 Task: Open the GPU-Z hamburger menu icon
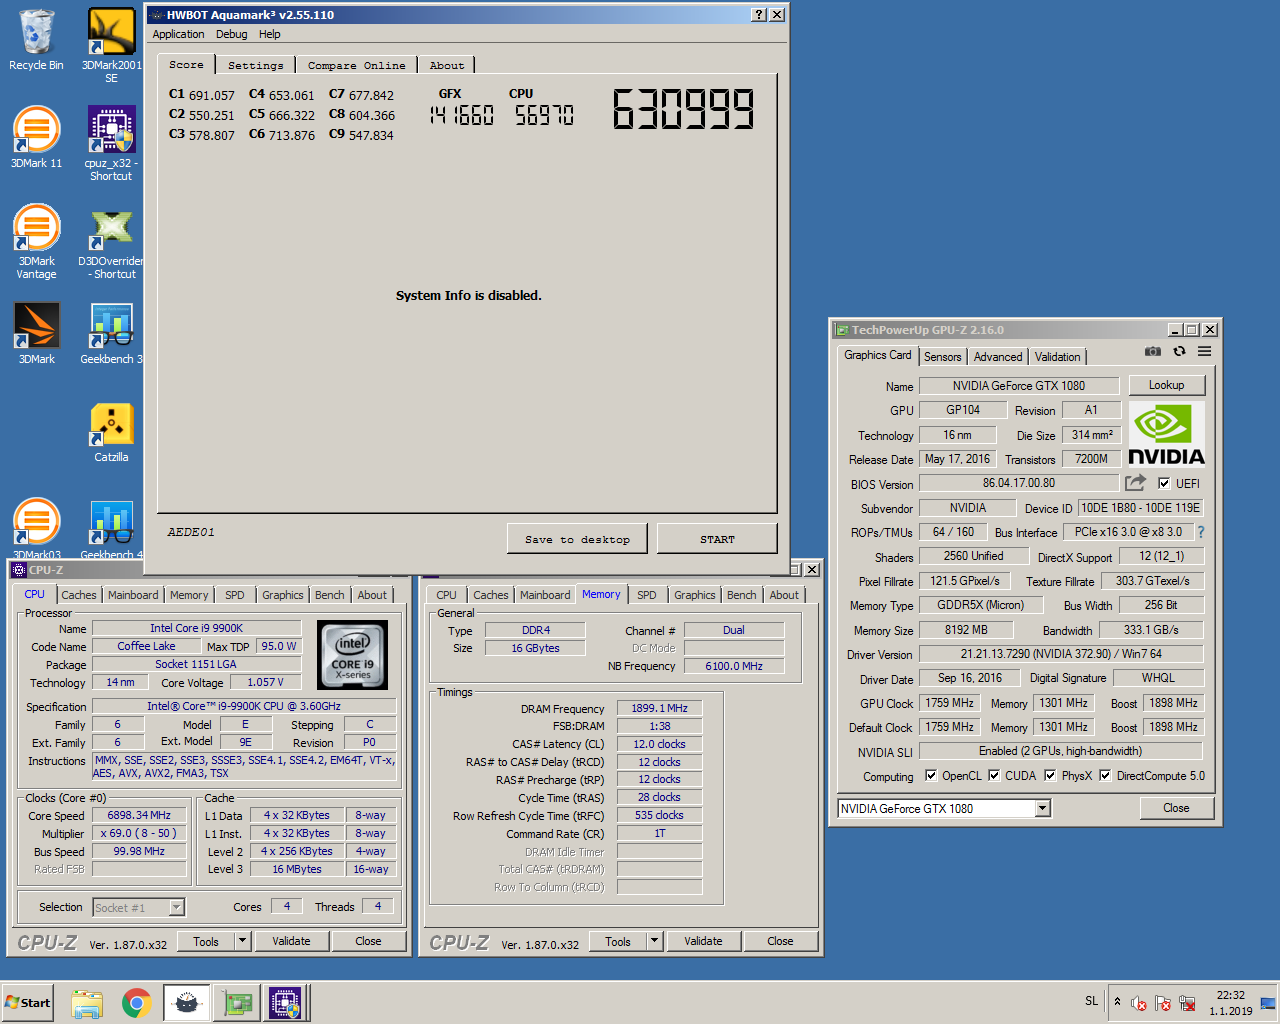point(1205,351)
